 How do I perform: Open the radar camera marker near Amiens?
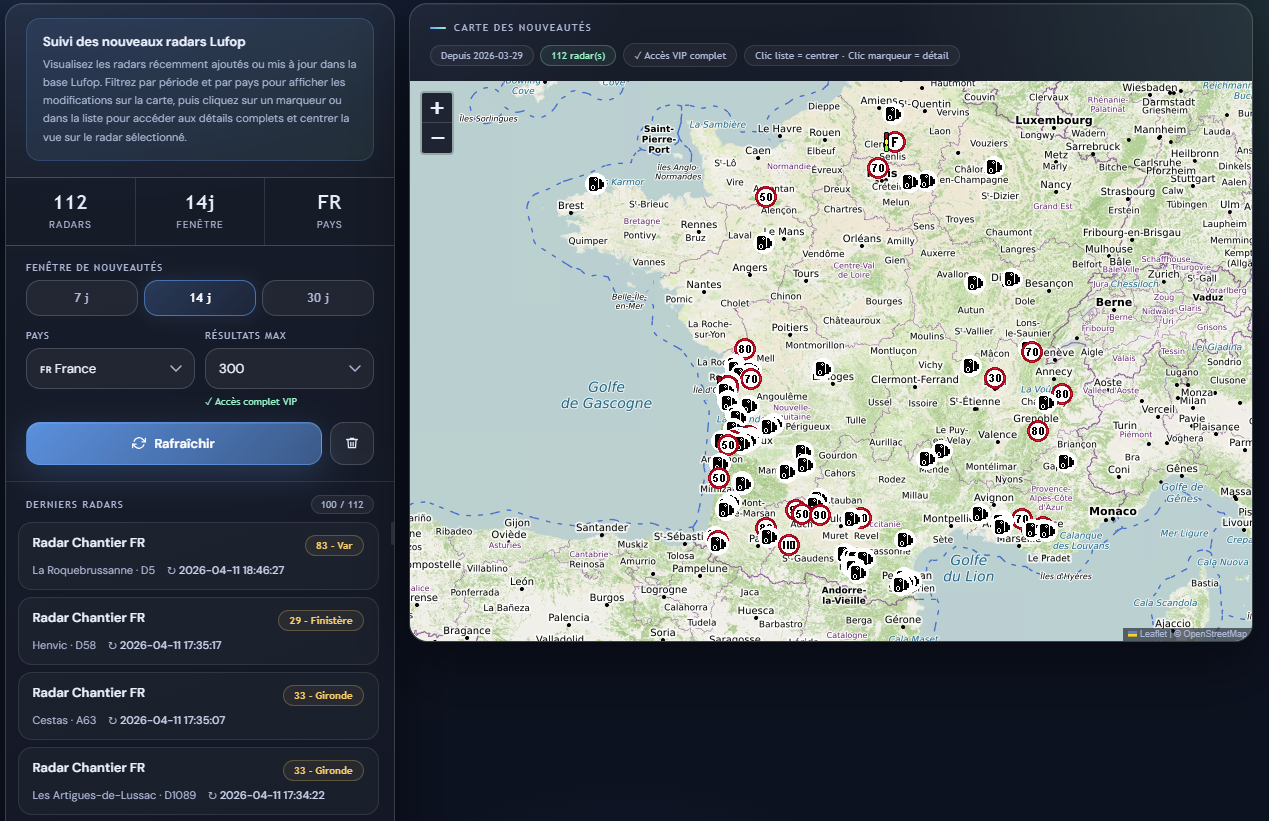pos(893,115)
